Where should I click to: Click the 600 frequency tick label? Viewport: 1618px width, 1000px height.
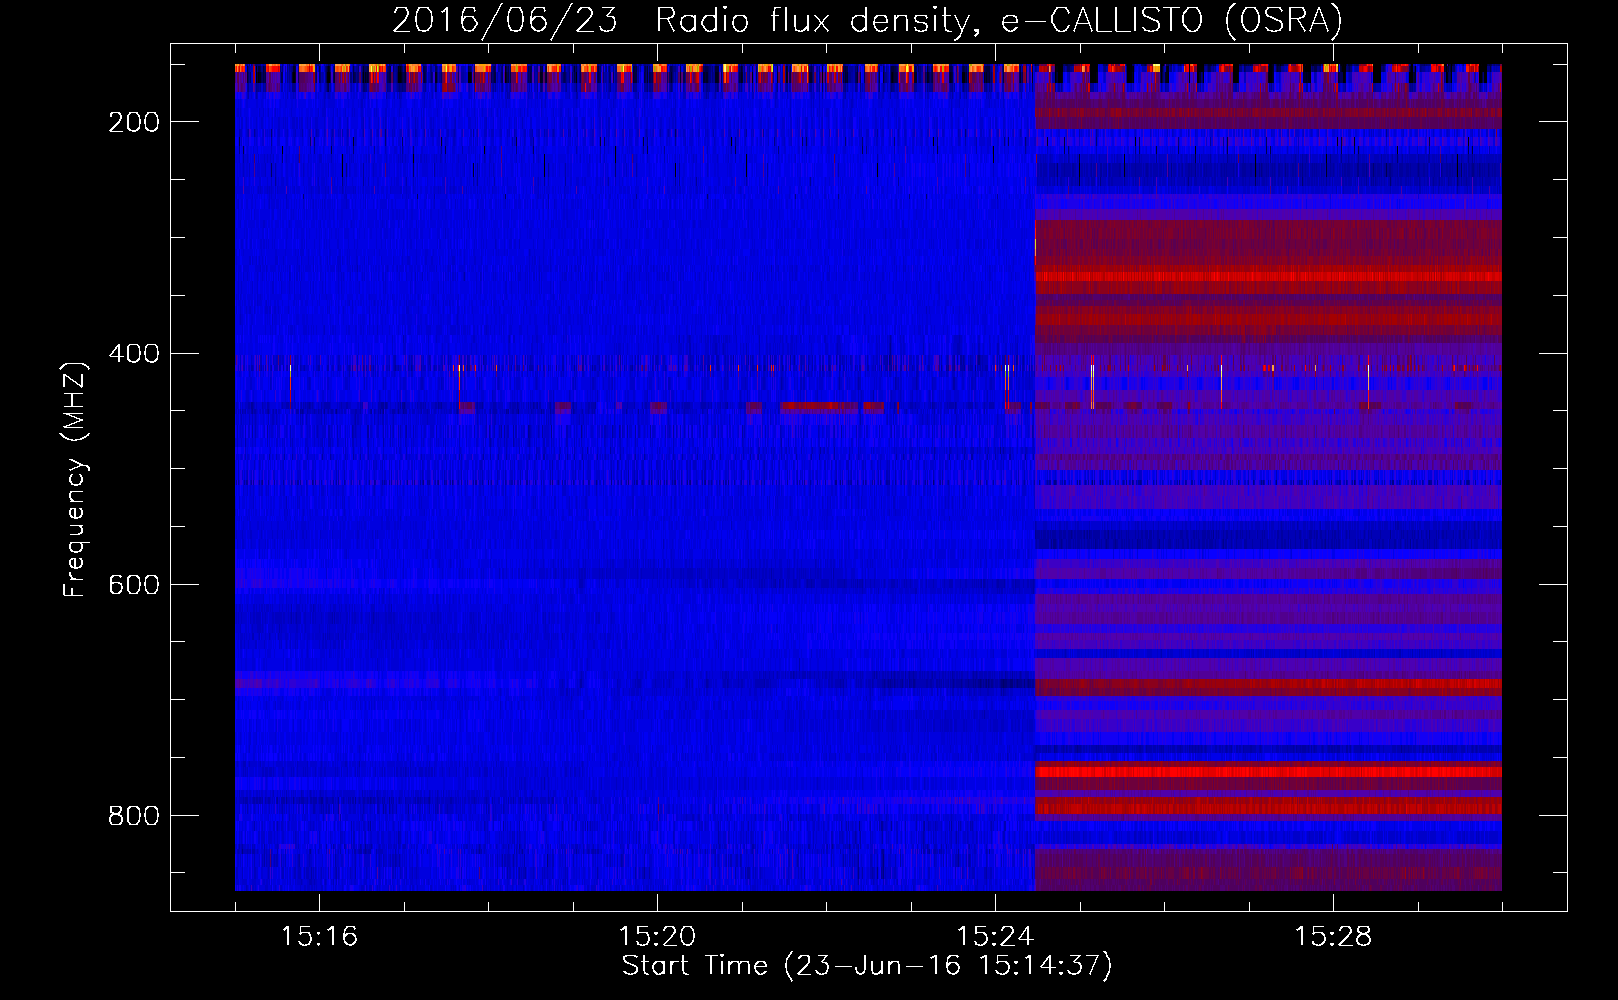[134, 585]
